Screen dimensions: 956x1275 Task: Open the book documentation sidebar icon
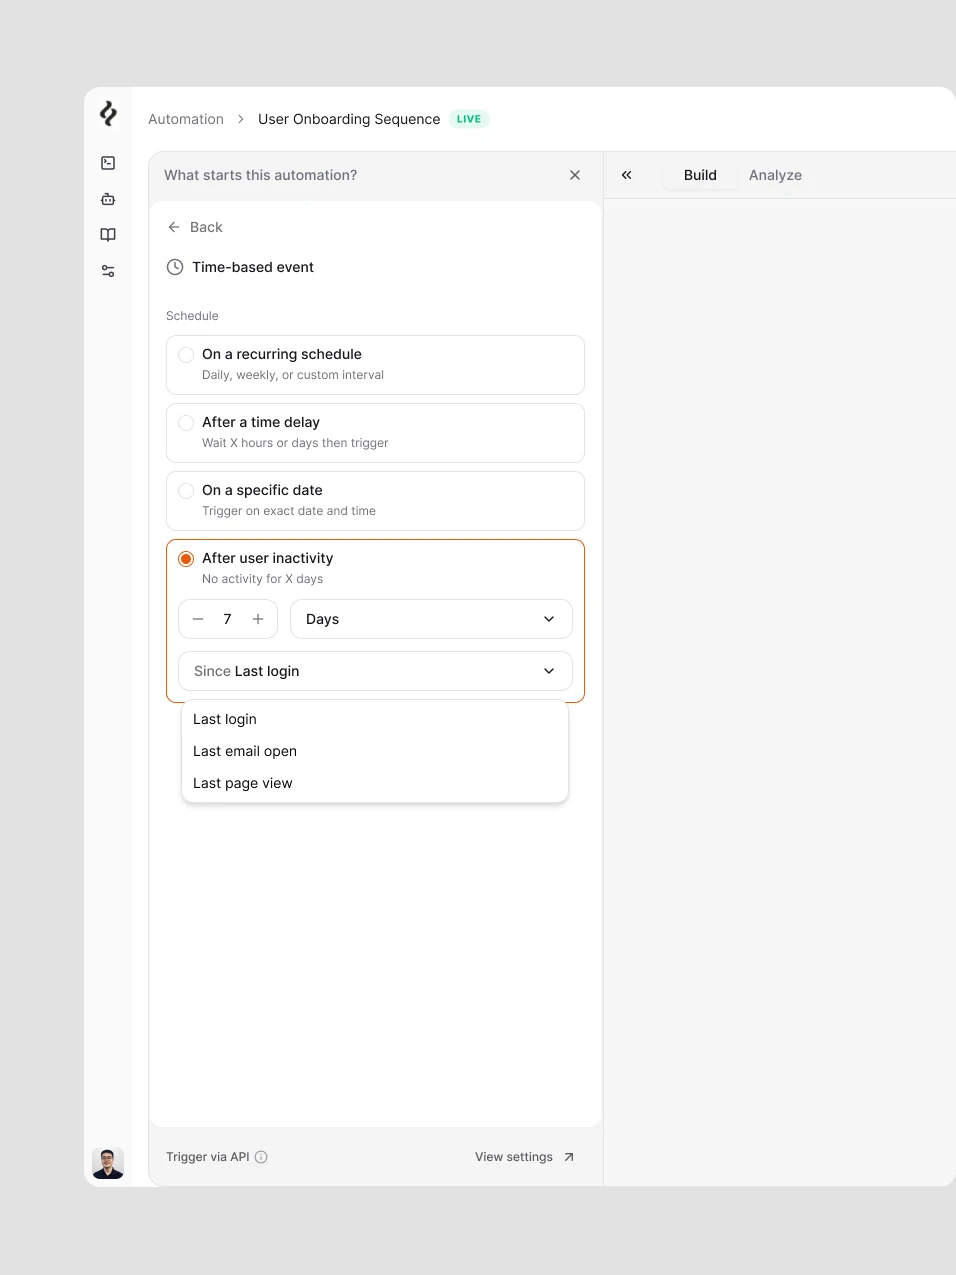(108, 235)
